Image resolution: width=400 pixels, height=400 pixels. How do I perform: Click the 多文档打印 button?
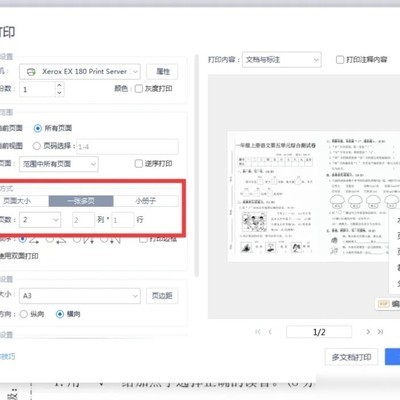click(x=351, y=357)
